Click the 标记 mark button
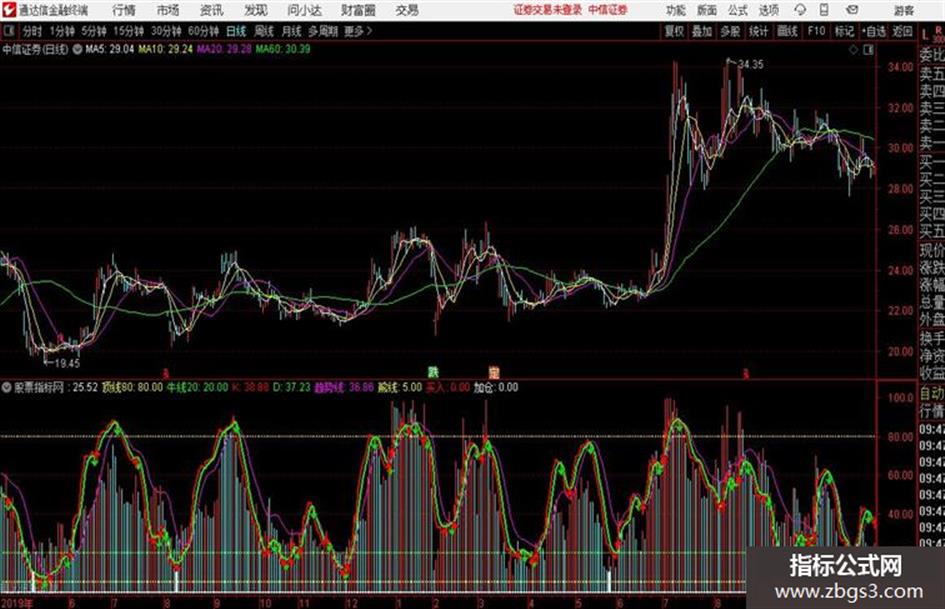 click(844, 31)
